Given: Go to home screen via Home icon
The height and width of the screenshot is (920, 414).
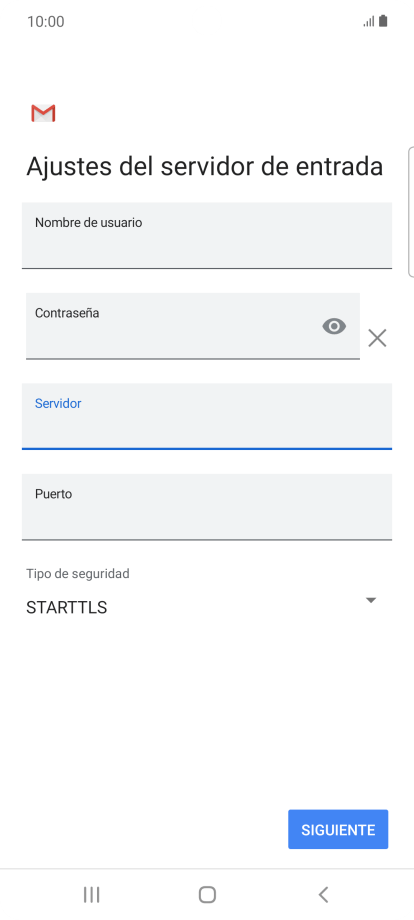Looking at the screenshot, I should [207, 895].
